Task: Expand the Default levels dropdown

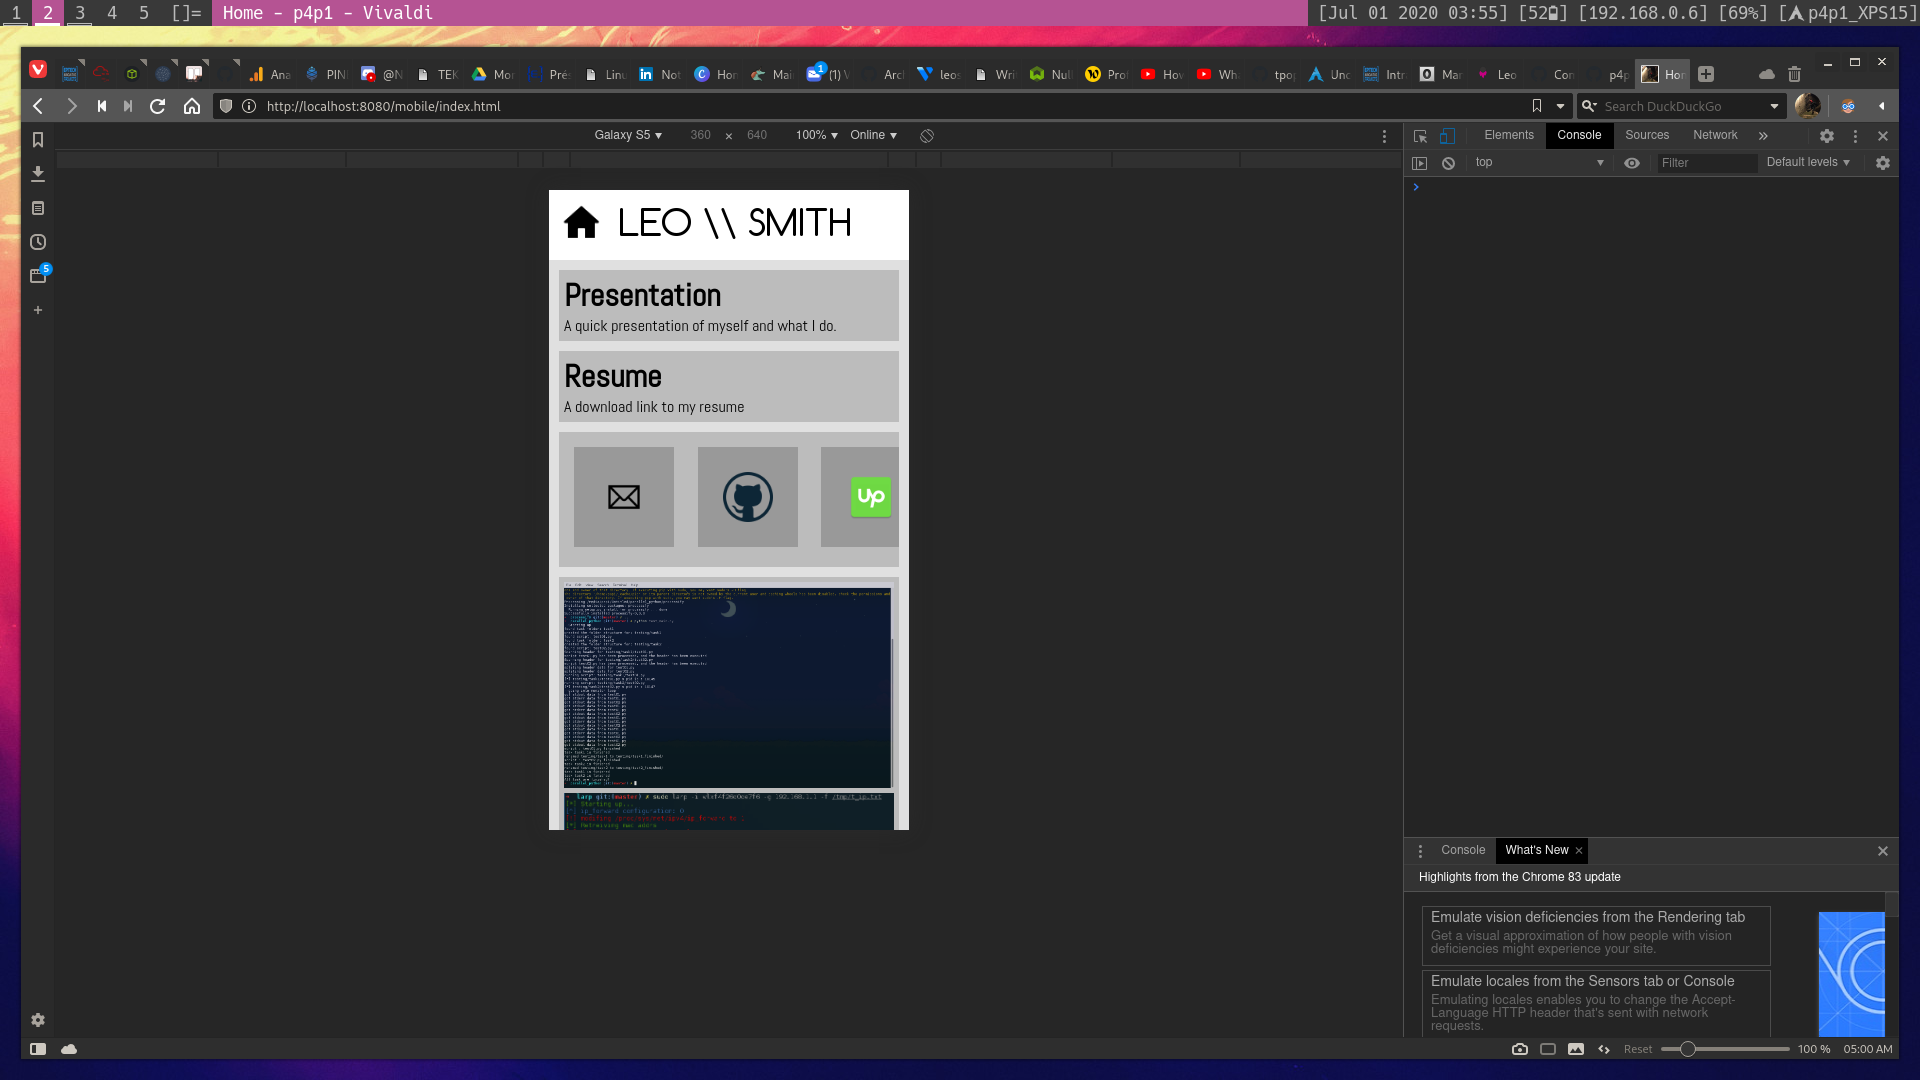Action: pos(1807,162)
